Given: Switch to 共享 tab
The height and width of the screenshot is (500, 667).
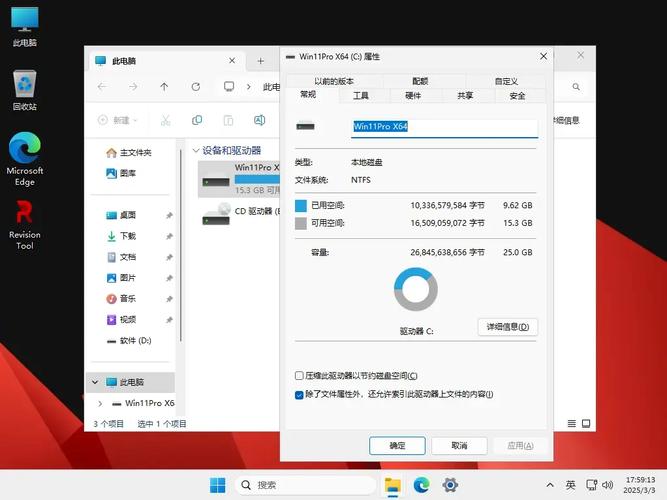Looking at the screenshot, I should click(x=465, y=96).
